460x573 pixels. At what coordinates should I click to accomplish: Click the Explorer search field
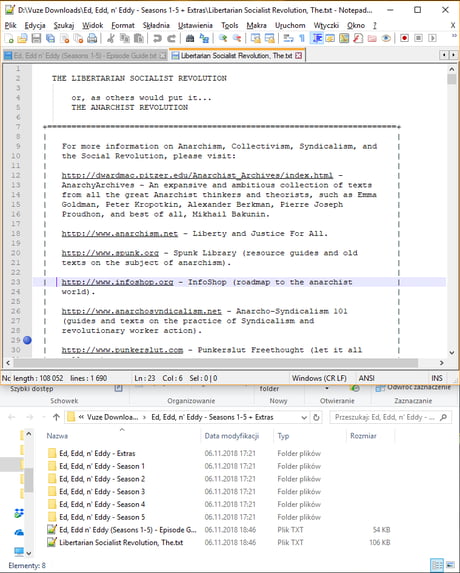[x=391, y=417]
